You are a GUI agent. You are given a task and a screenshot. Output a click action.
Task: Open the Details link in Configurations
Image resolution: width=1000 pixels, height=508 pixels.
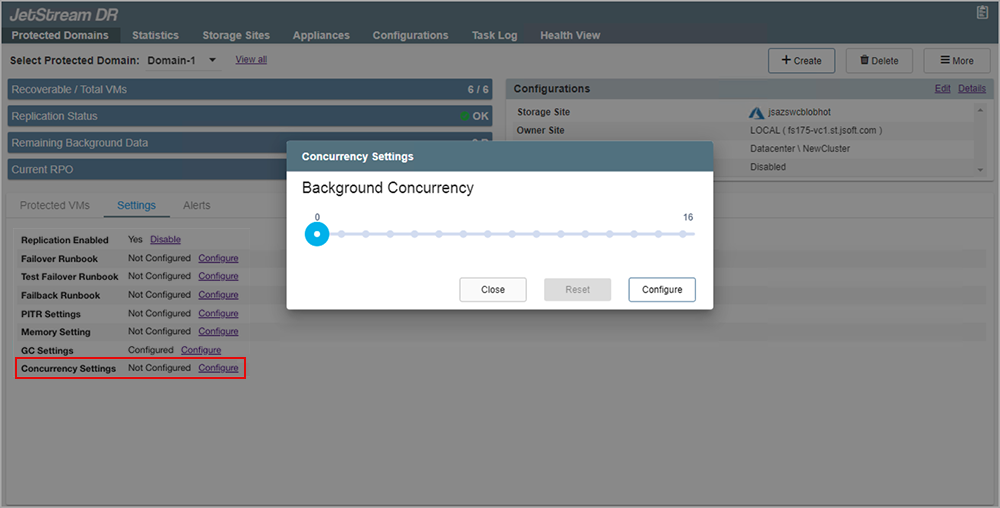coord(971,89)
